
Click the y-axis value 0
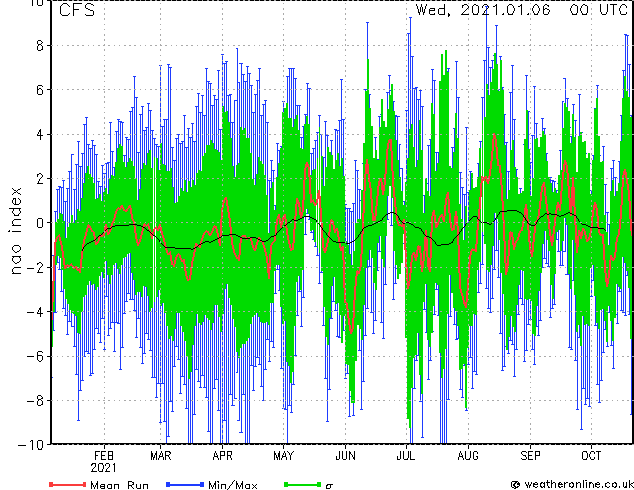coord(40,223)
